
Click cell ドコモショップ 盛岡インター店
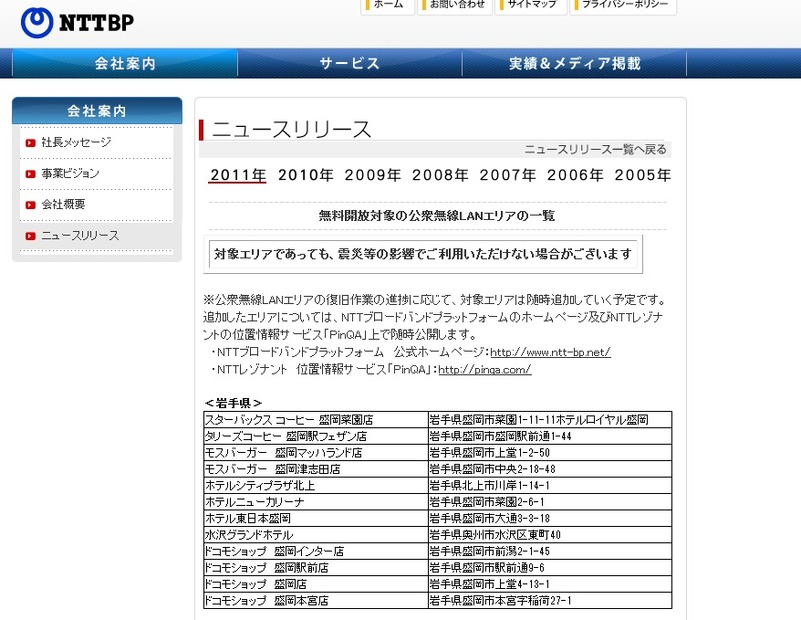point(316,551)
